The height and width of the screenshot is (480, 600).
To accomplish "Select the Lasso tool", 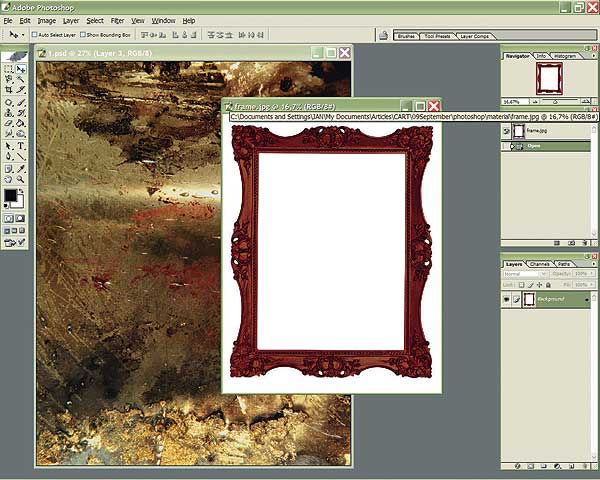I will click(9, 80).
